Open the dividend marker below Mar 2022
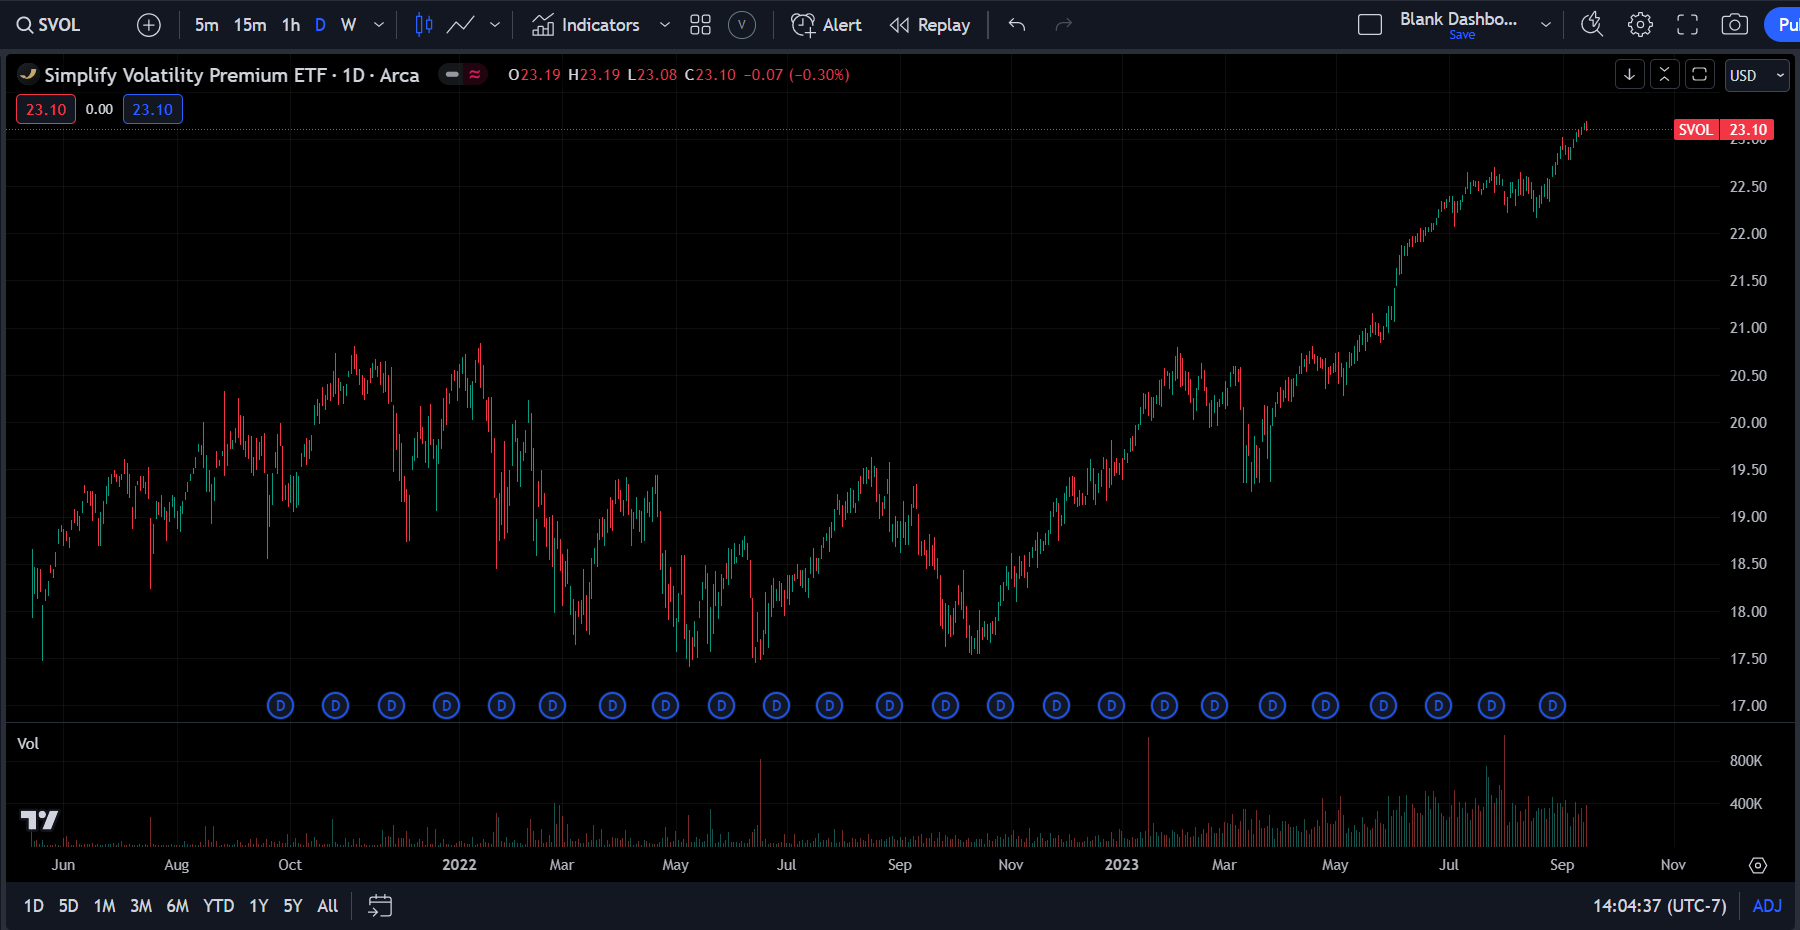Screen dimensions: 1800x930 [x=552, y=706]
